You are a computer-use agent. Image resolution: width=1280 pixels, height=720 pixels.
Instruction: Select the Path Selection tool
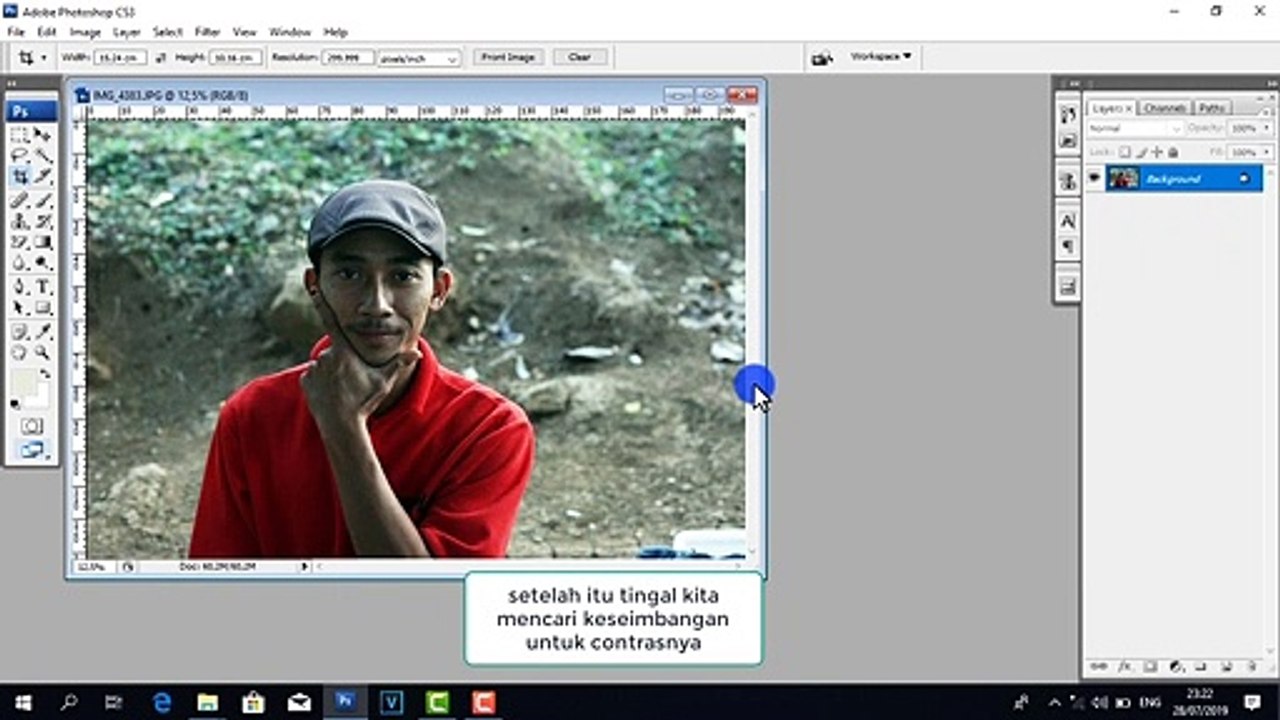(x=19, y=308)
